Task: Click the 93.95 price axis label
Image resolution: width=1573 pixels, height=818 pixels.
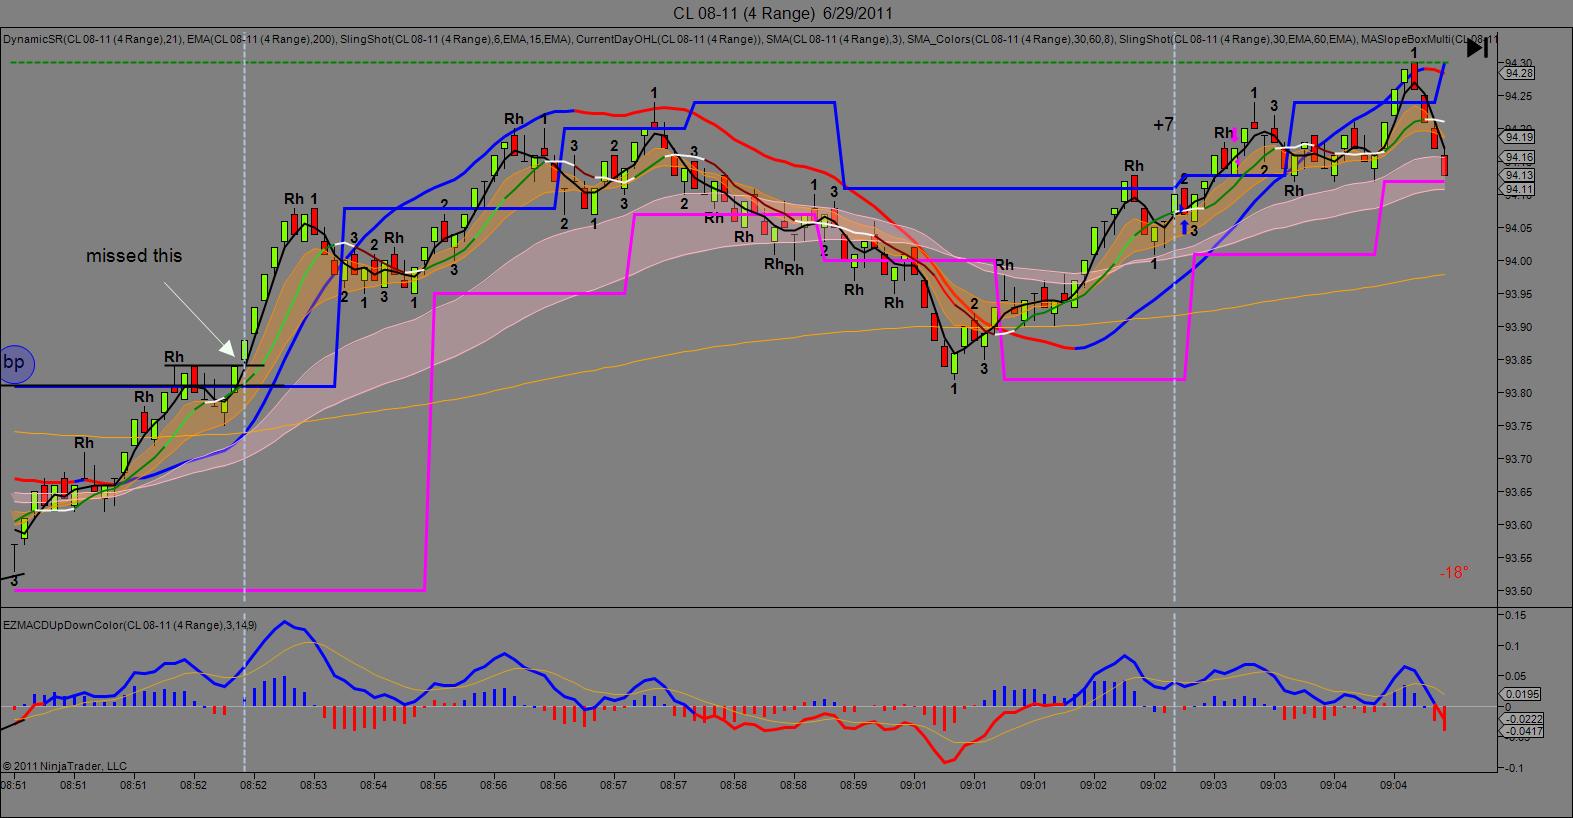Action: click(x=1518, y=294)
